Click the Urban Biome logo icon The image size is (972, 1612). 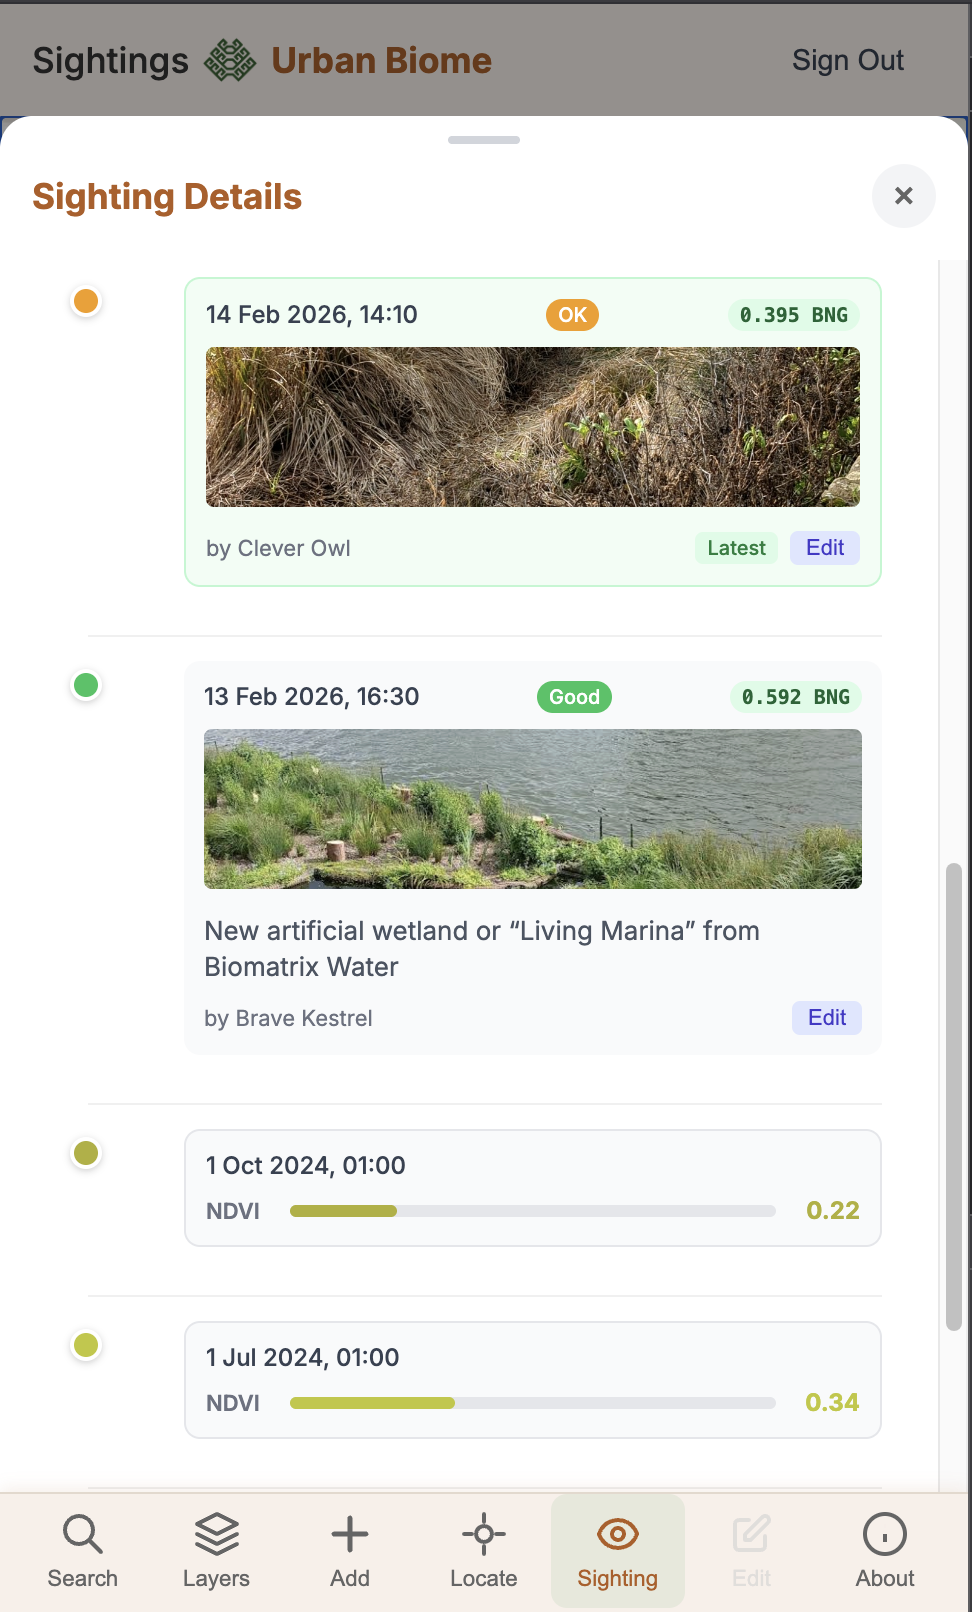[230, 61]
